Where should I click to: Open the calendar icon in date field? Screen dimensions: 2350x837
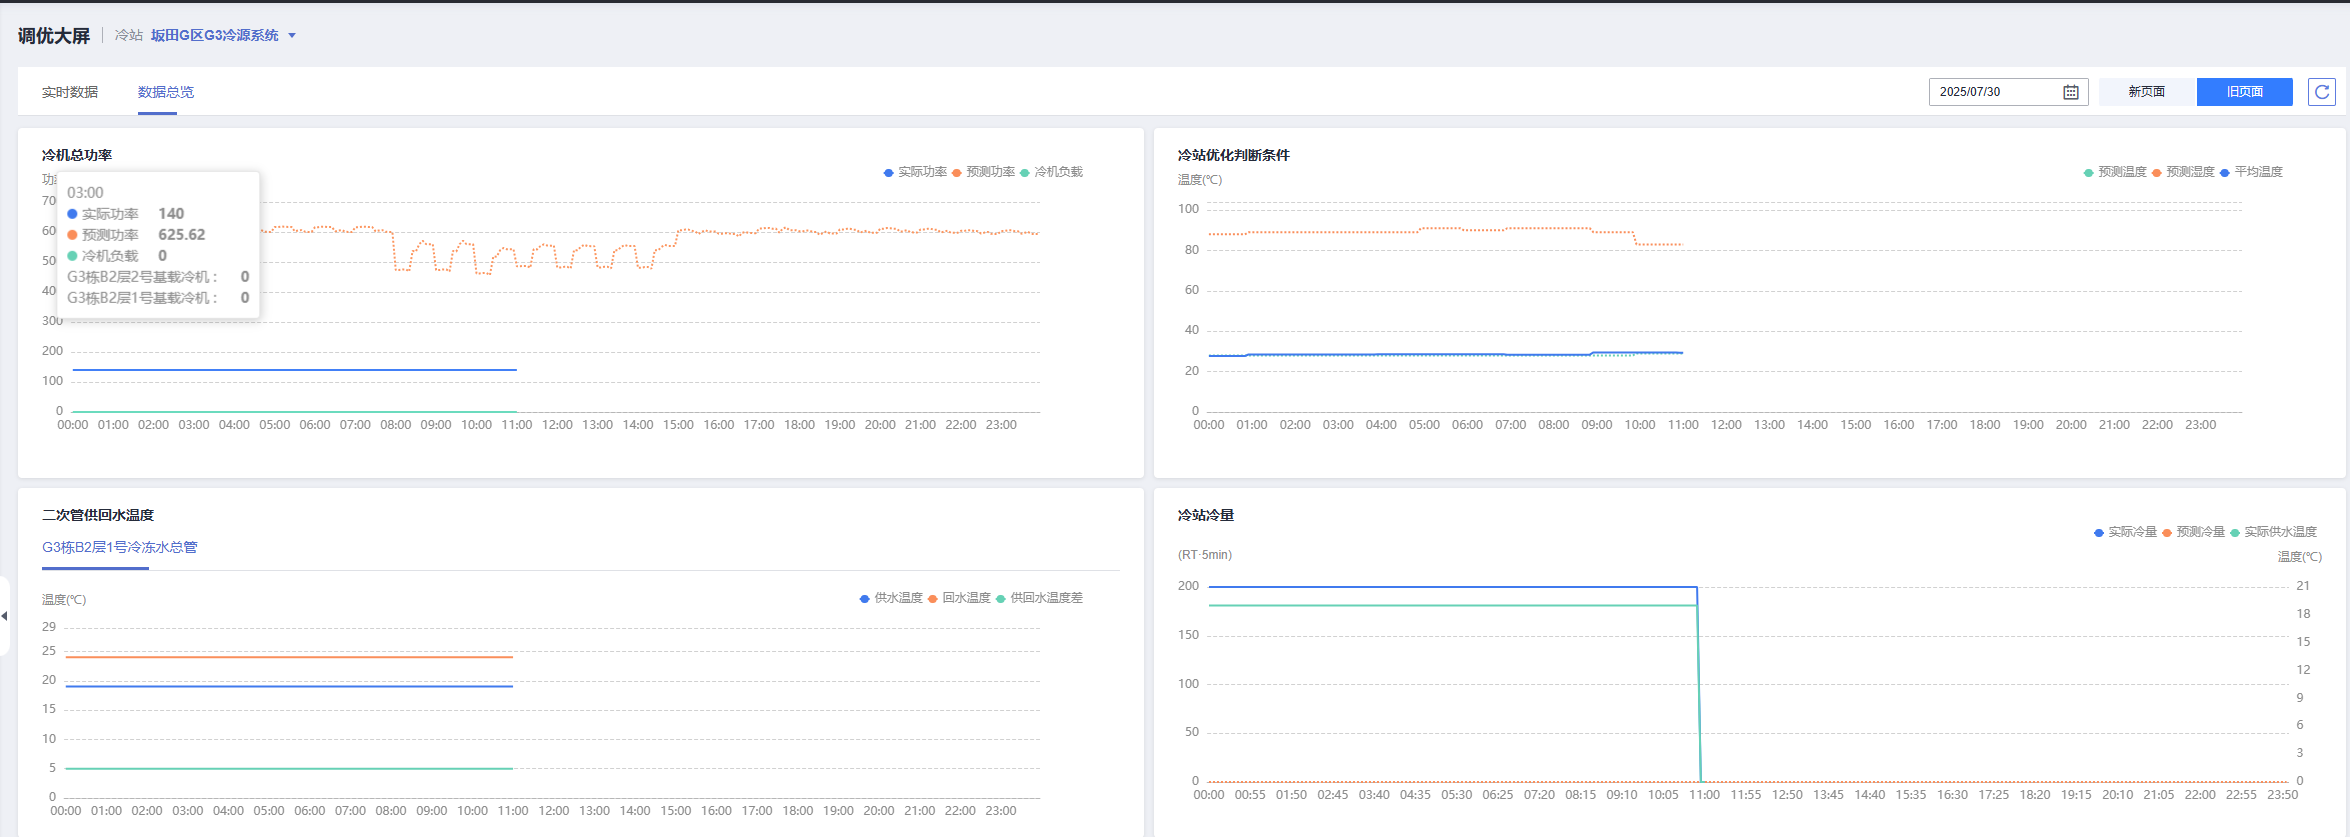click(x=2071, y=92)
